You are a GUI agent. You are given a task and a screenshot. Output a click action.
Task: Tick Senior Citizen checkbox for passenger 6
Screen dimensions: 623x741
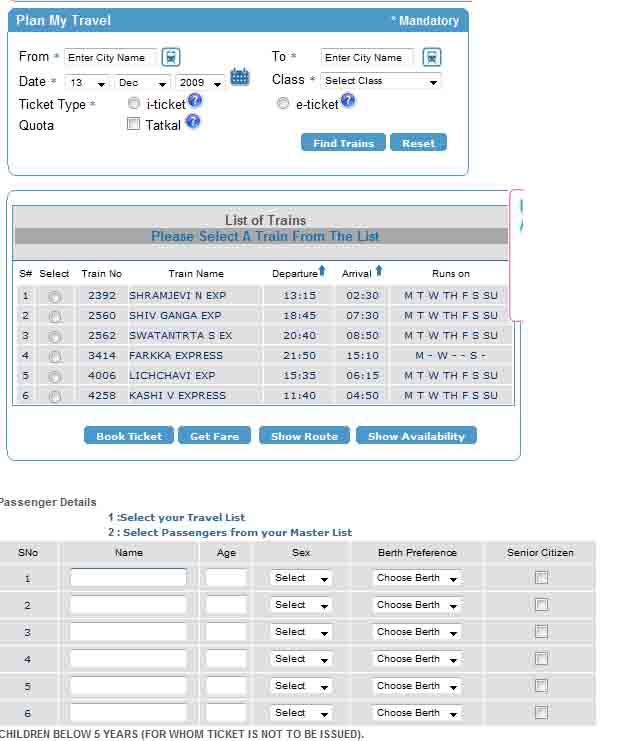[x=541, y=712]
